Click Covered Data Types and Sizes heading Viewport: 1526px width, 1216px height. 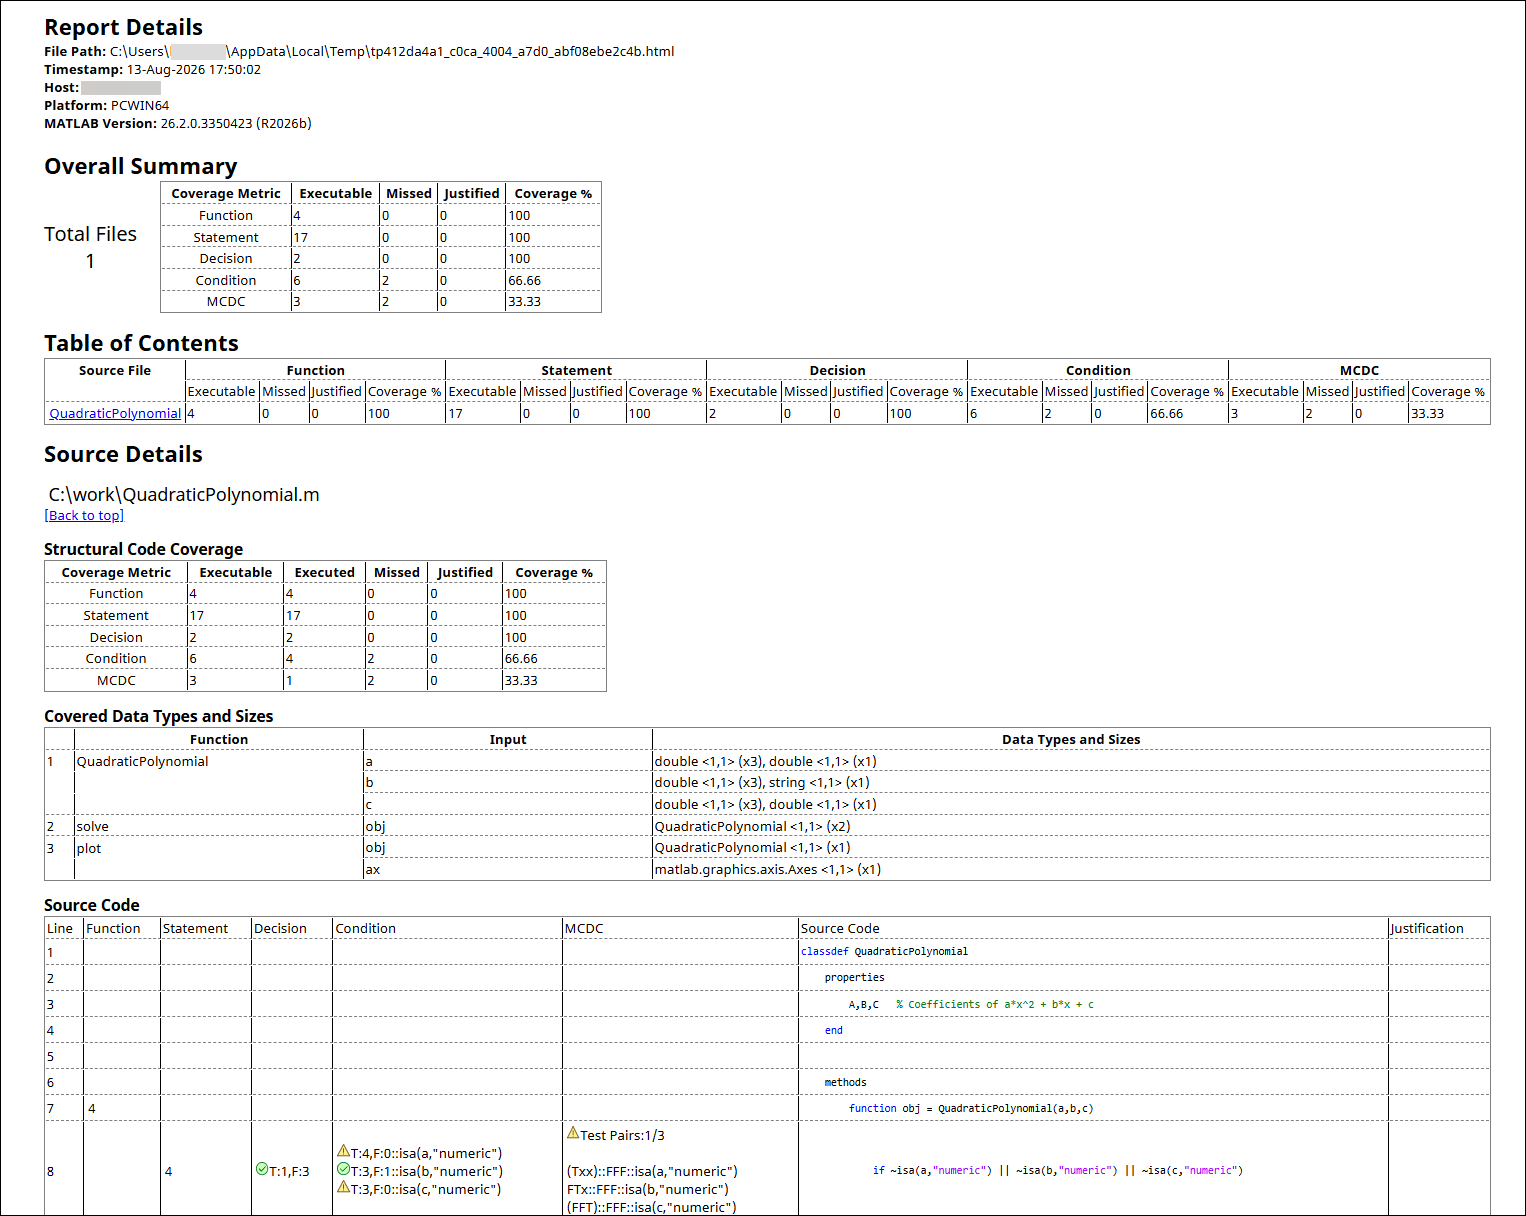(x=158, y=716)
